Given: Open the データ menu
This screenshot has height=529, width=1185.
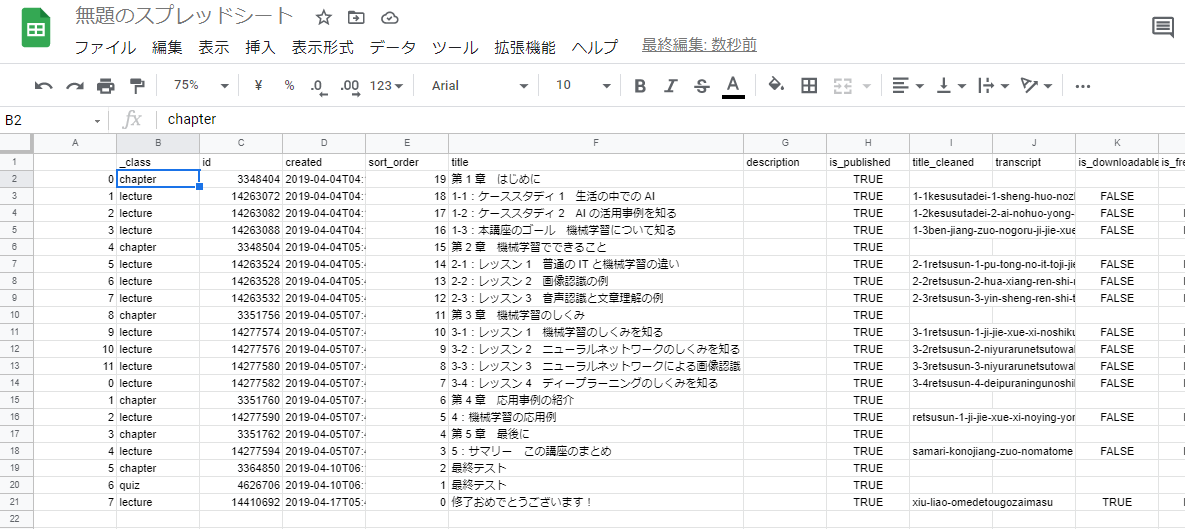Looking at the screenshot, I should pos(392,47).
